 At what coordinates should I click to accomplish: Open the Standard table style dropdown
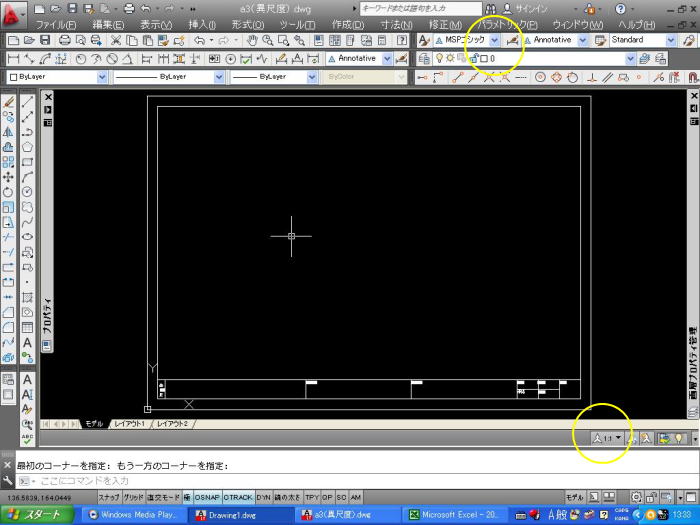671,41
